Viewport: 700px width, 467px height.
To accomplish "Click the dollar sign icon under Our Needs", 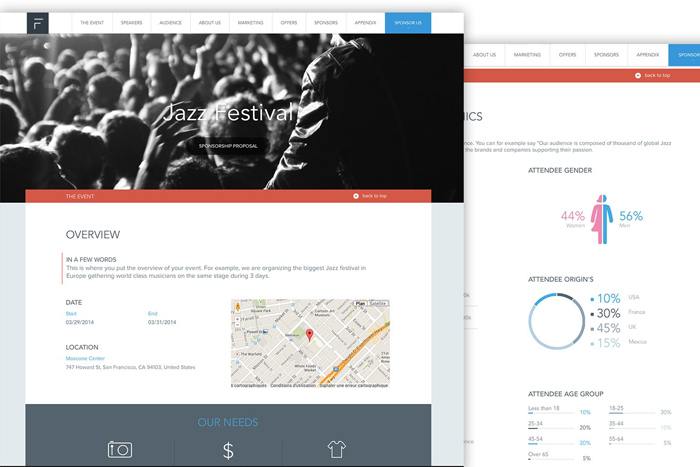I will tap(228, 450).
